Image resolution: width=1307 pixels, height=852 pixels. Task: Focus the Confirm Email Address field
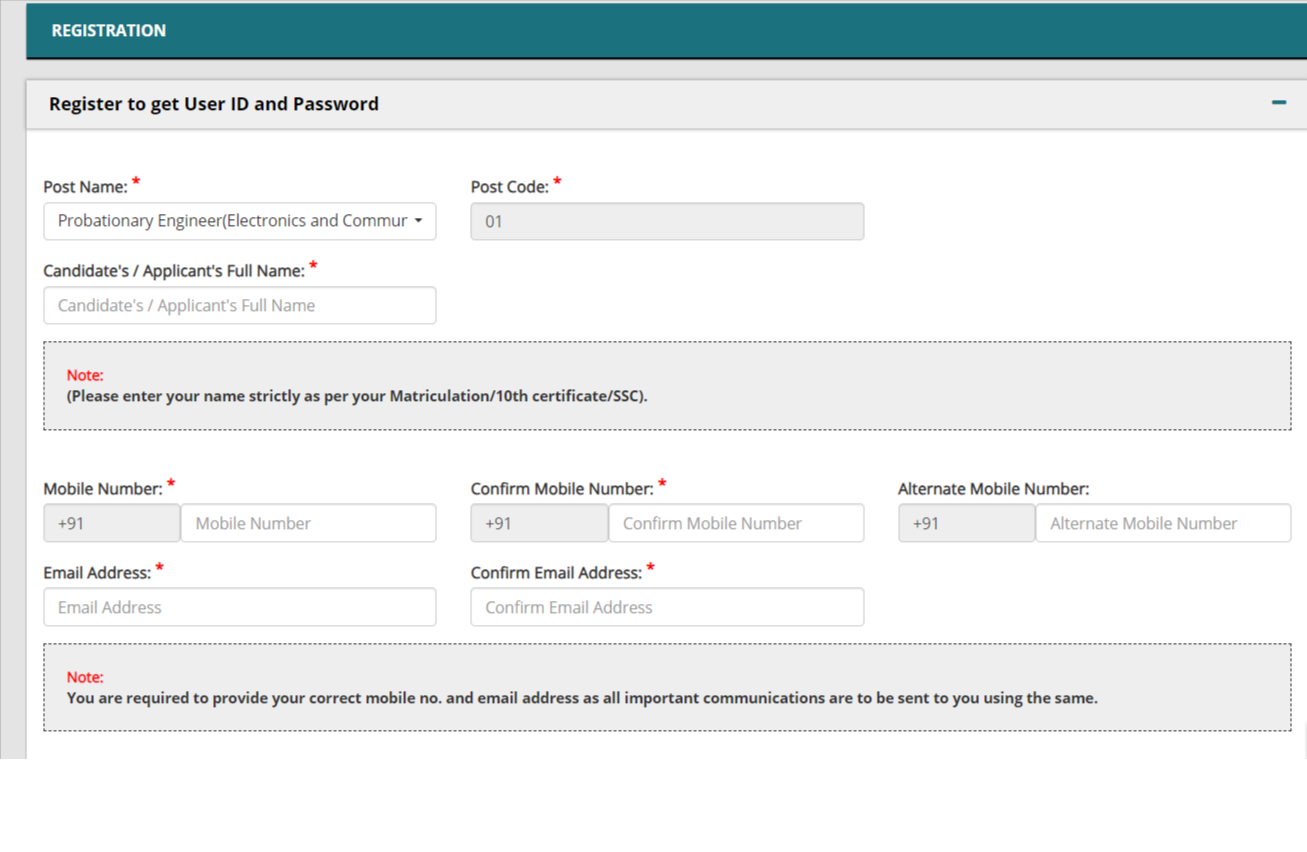pyautogui.click(x=667, y=607)
